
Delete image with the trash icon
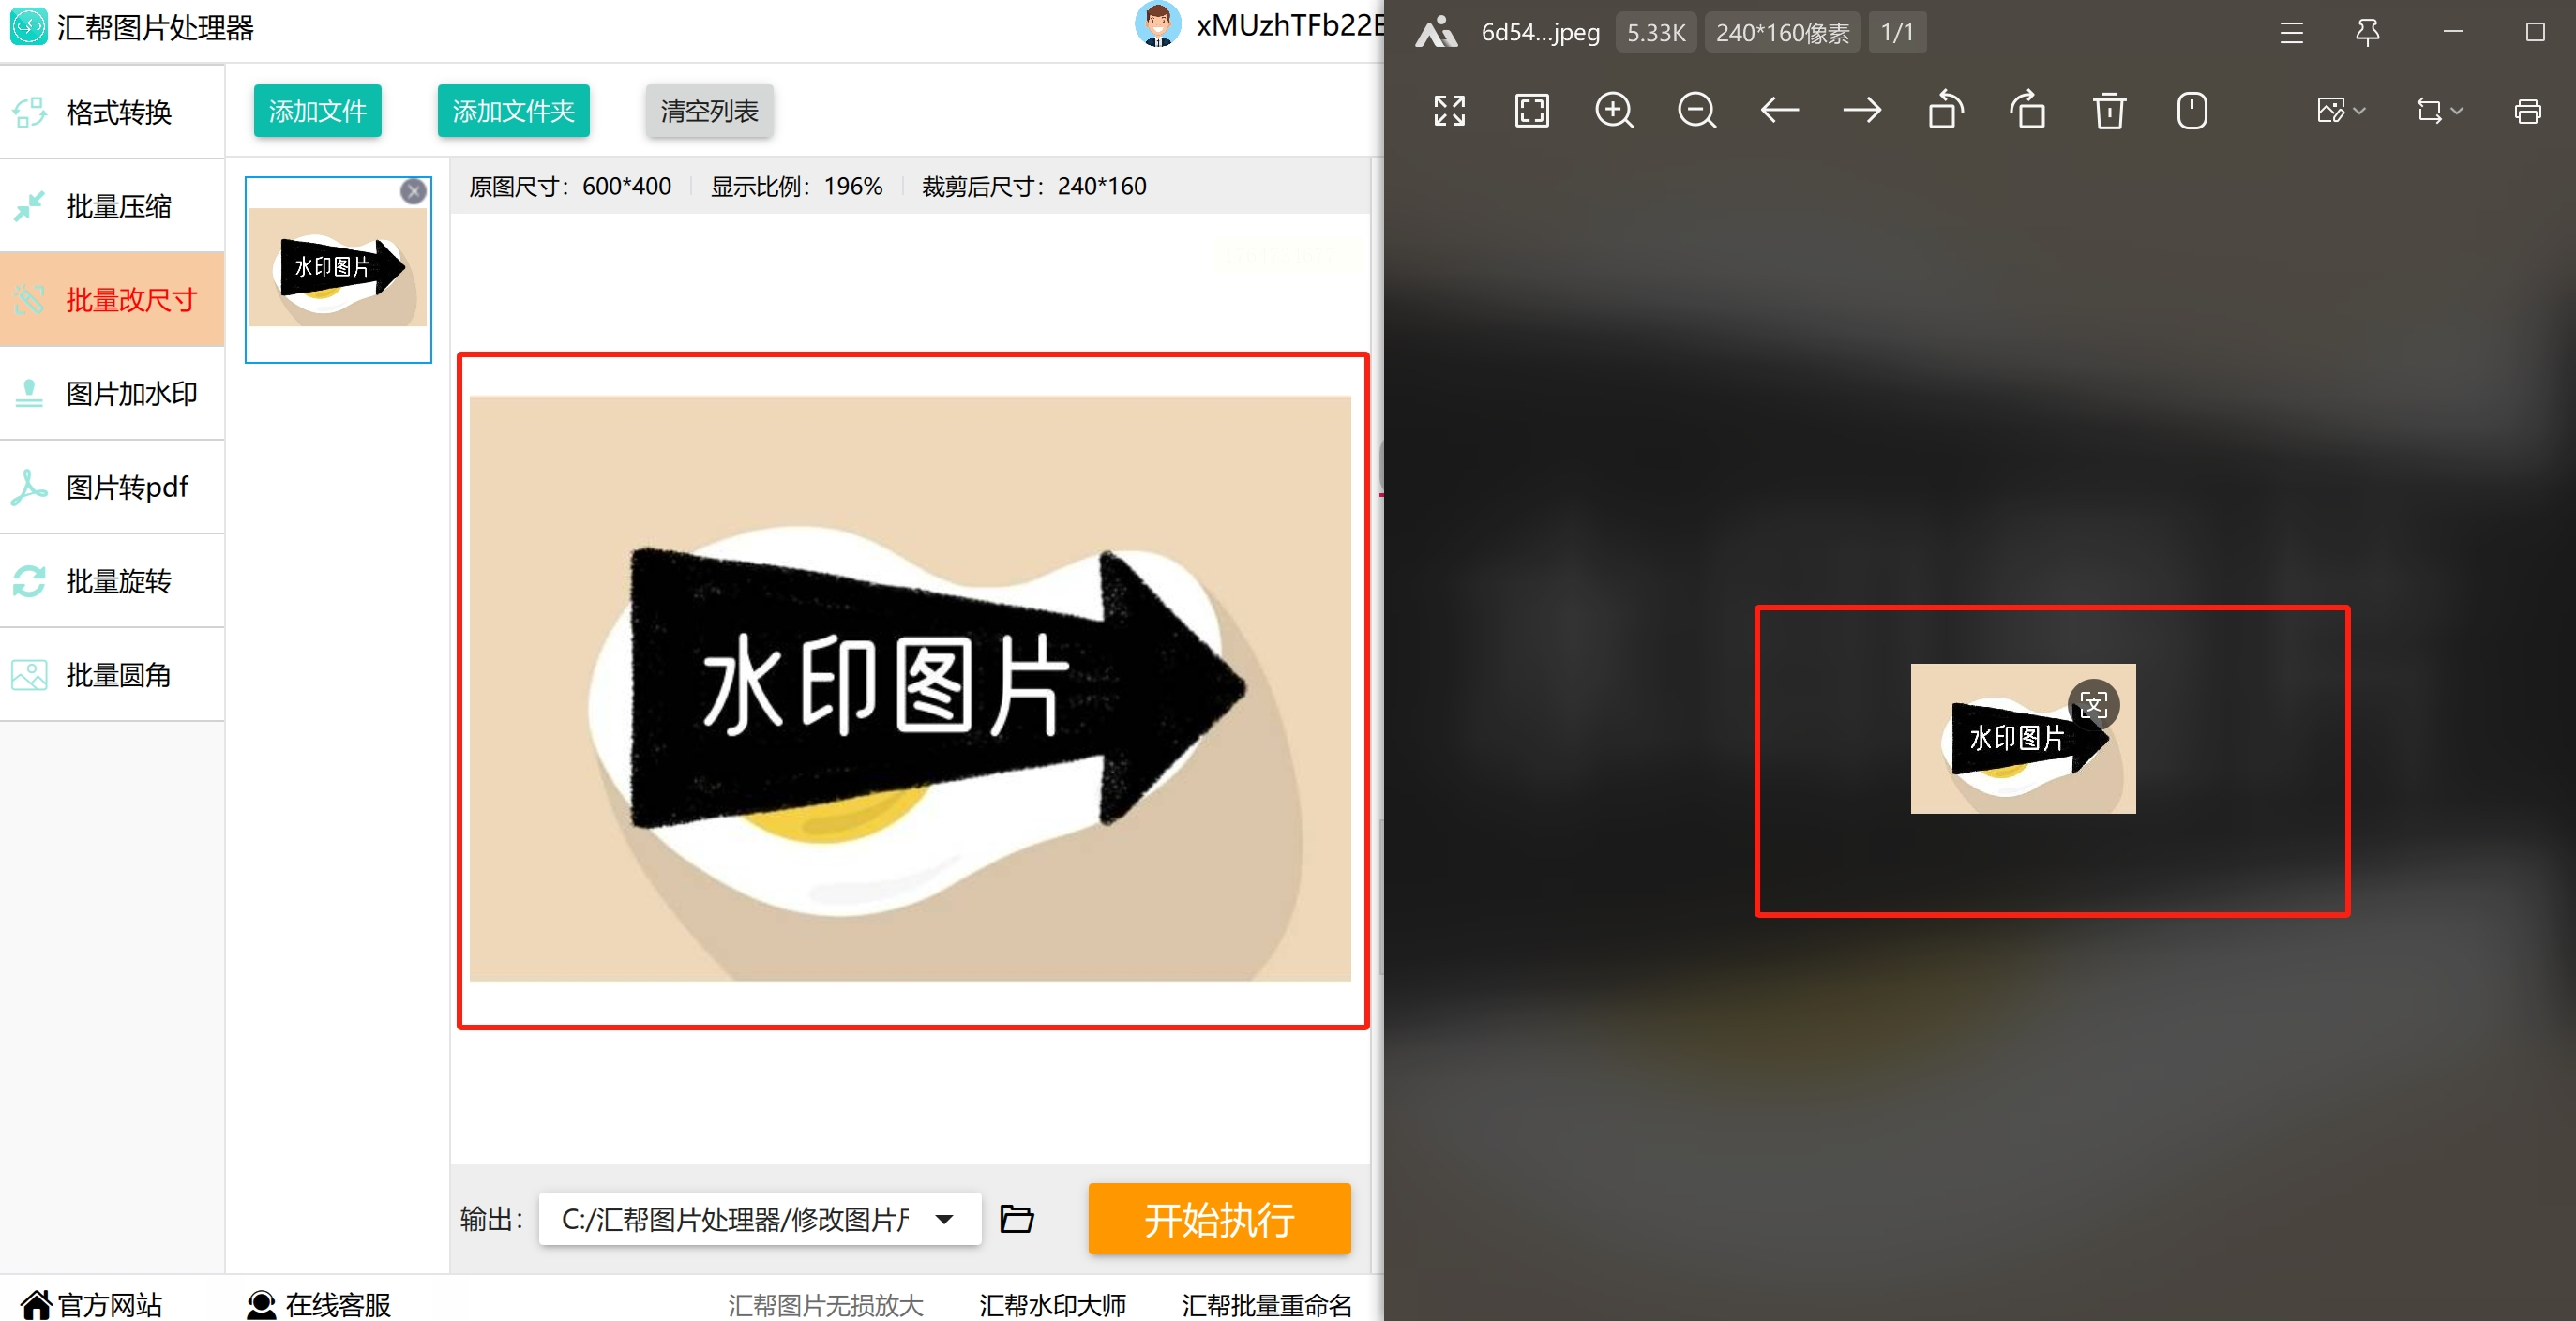2109,110
